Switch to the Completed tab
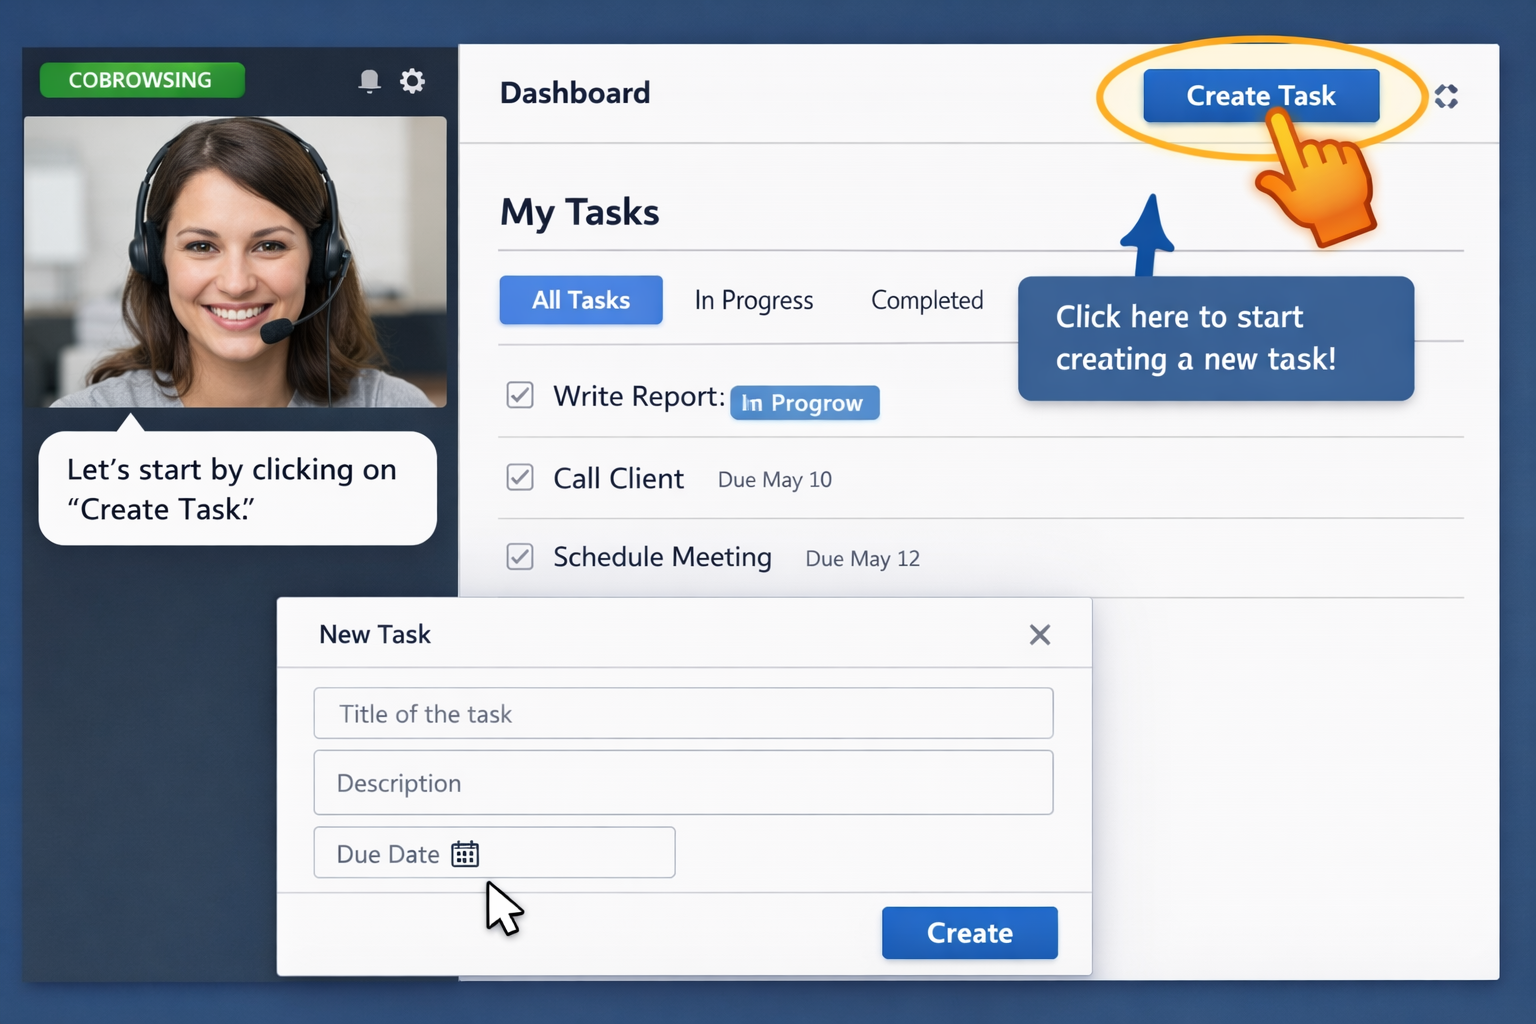The width and height of the screenshot is (1536, 1024). [927, 300]
